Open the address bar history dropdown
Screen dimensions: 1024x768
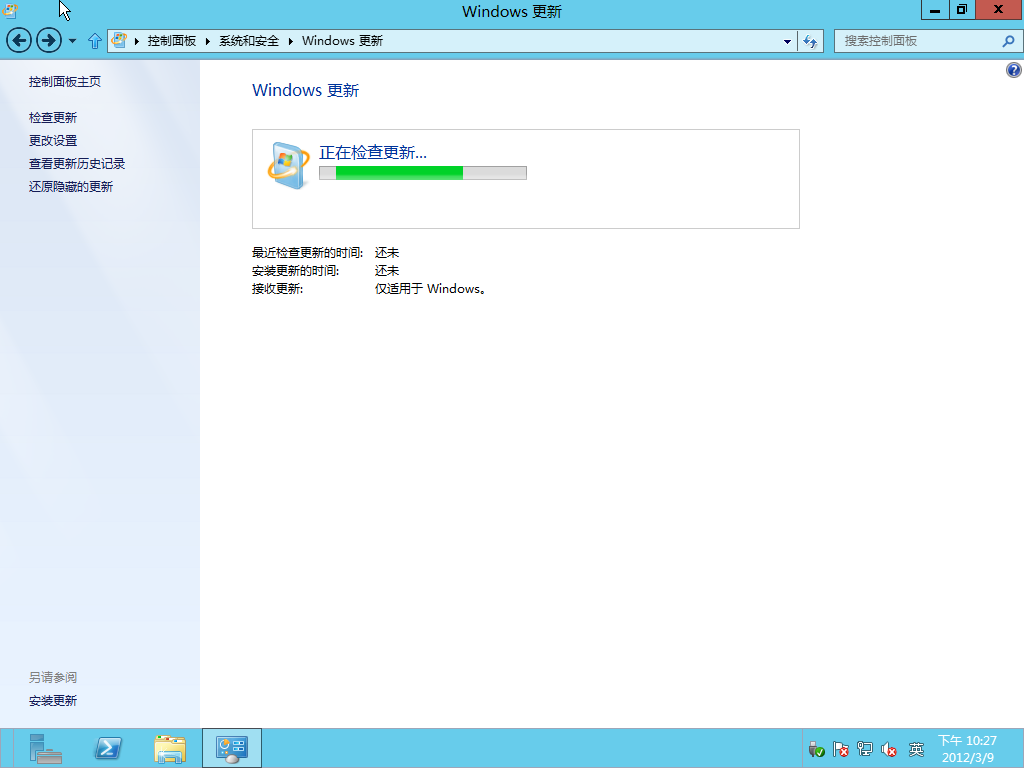787,41
